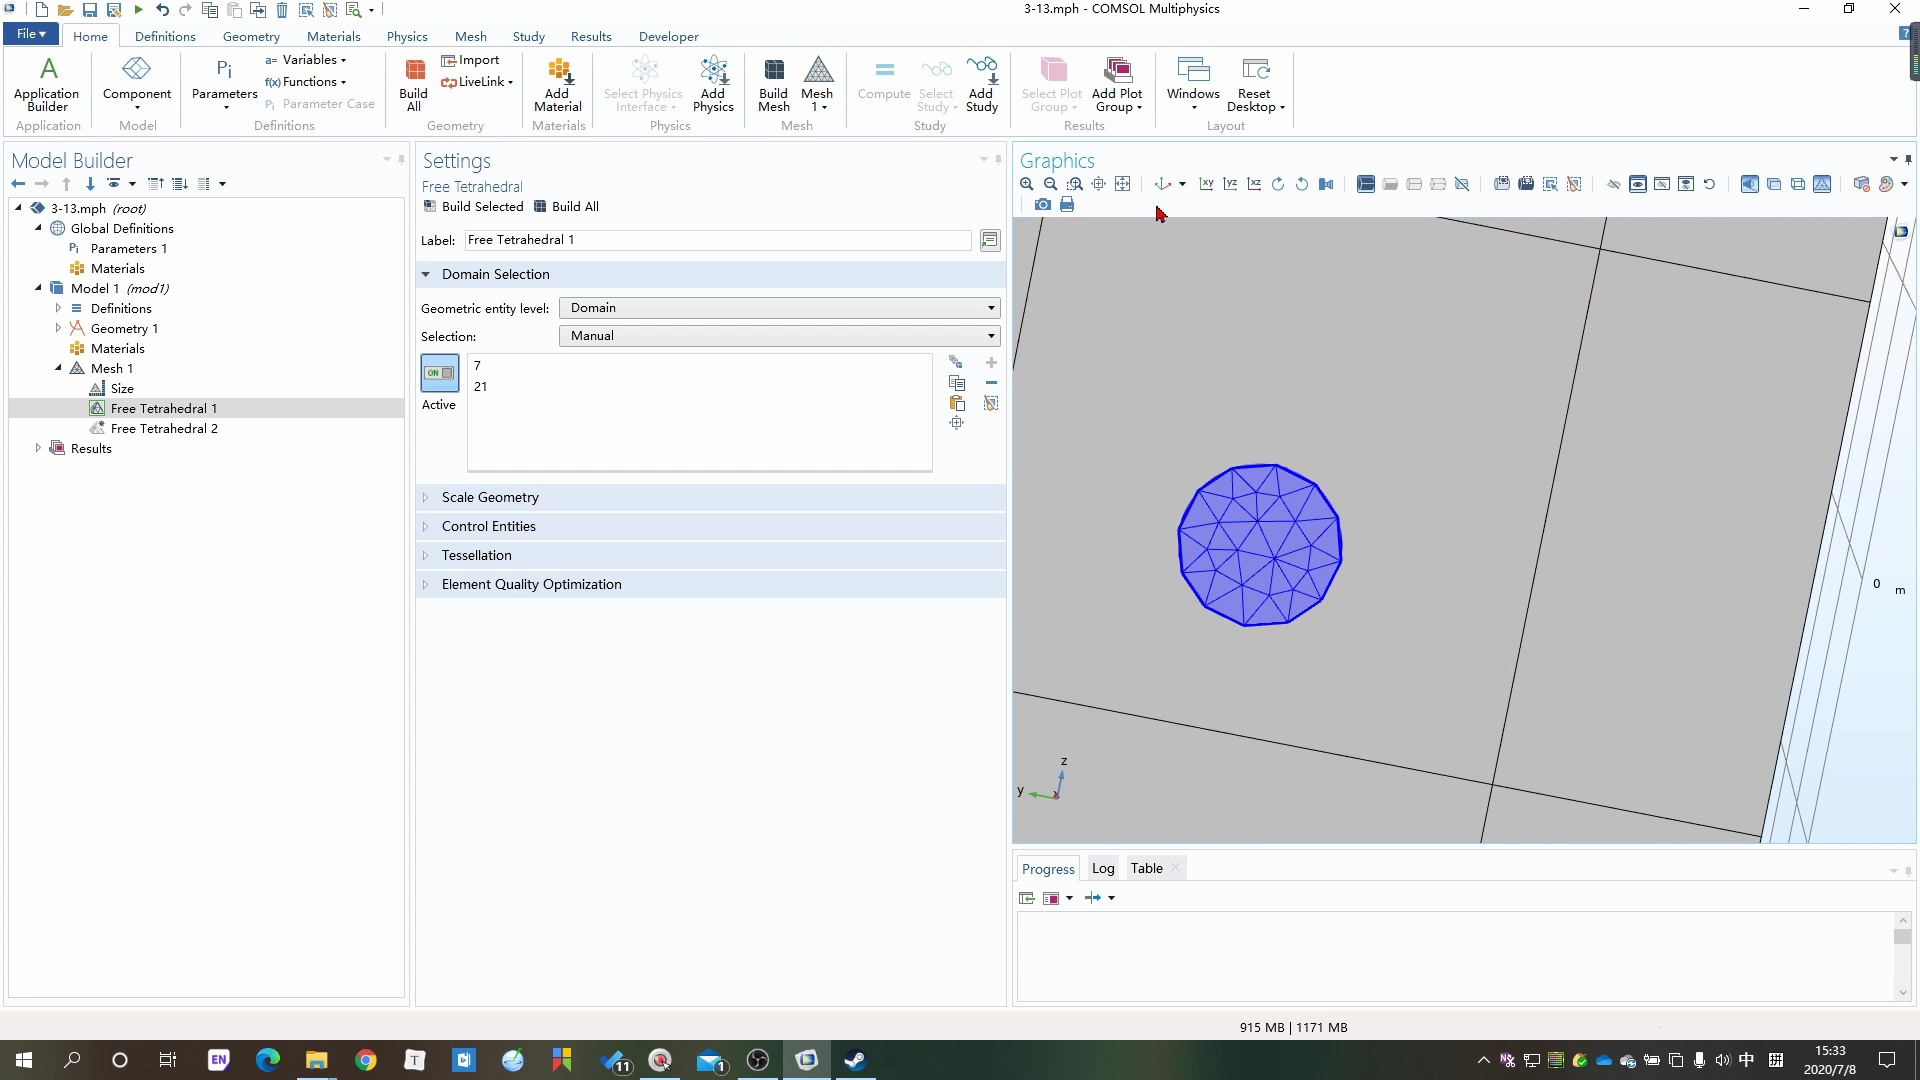This screenshot has height=1080, width=1920.
Task: Click the Add Material icon
Action: point(558,84)
